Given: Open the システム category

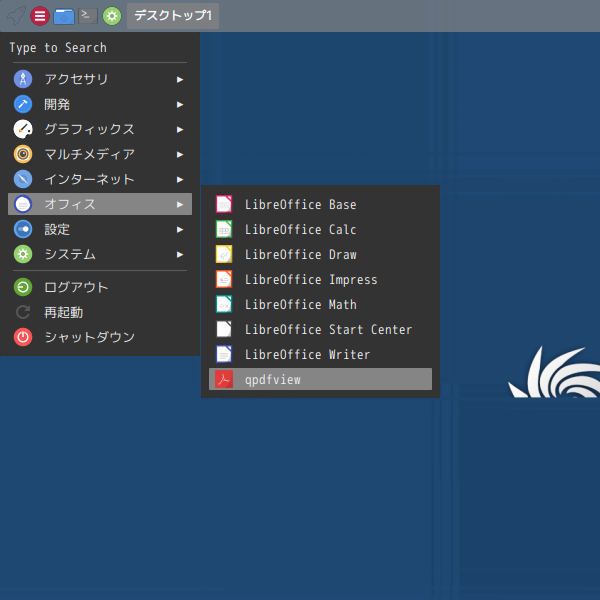Looking at the screenshot, I should coord(100,254).
